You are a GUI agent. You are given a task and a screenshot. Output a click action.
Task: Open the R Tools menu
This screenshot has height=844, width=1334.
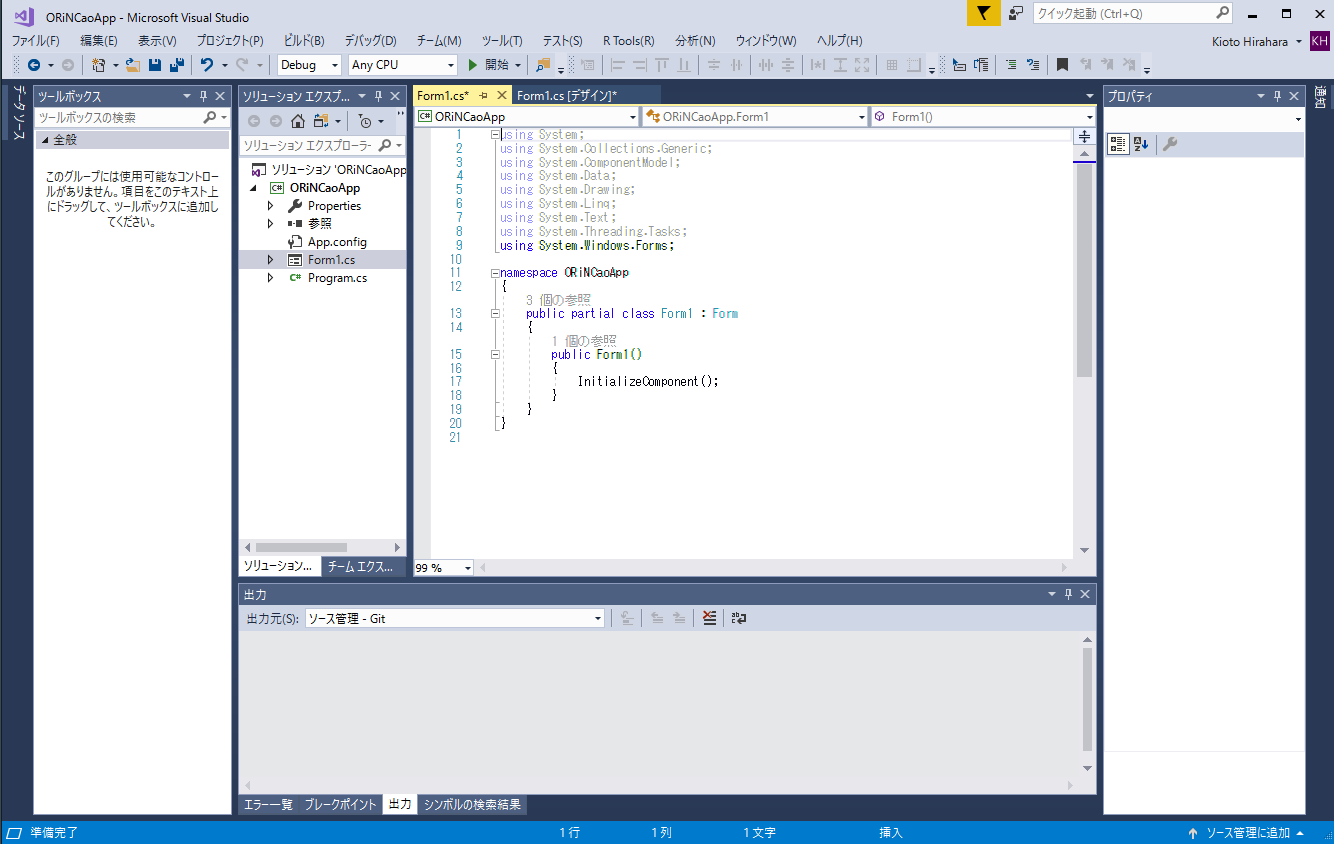coord(628,41)
